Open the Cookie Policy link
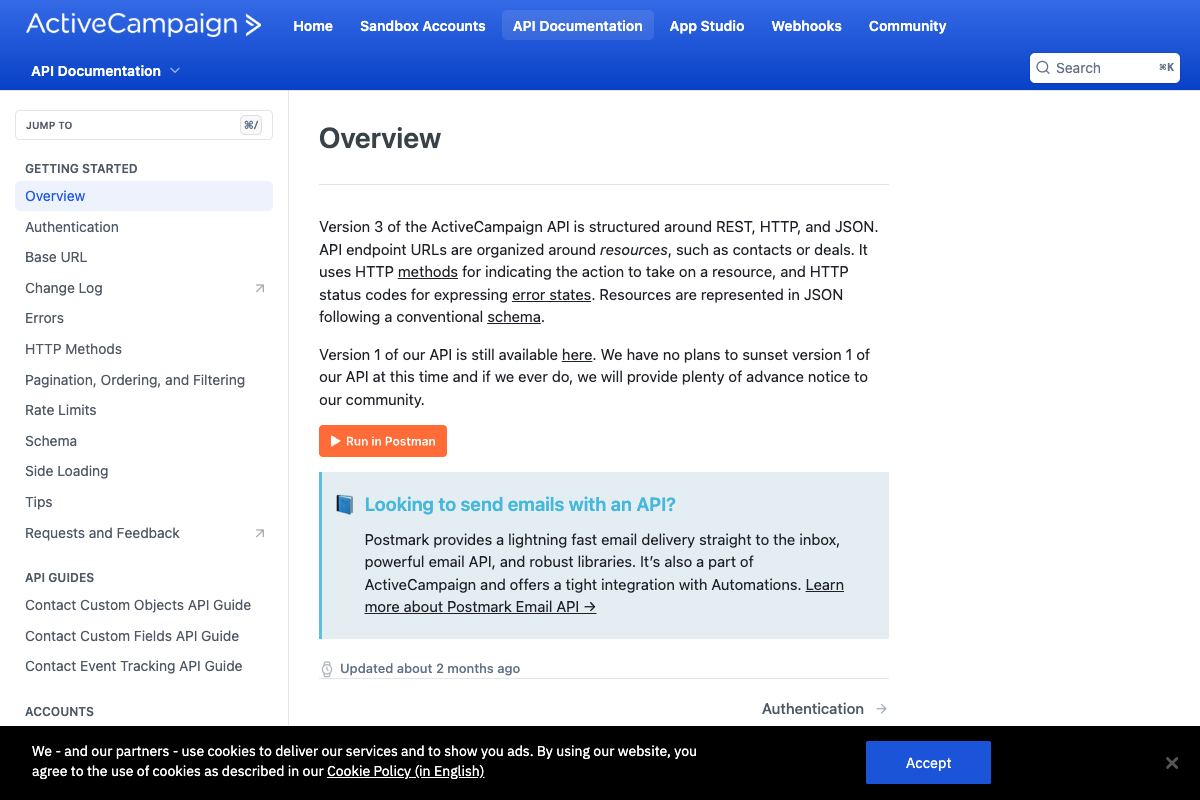Viewport: 1200px width, 800px height. tap(406, 771)
